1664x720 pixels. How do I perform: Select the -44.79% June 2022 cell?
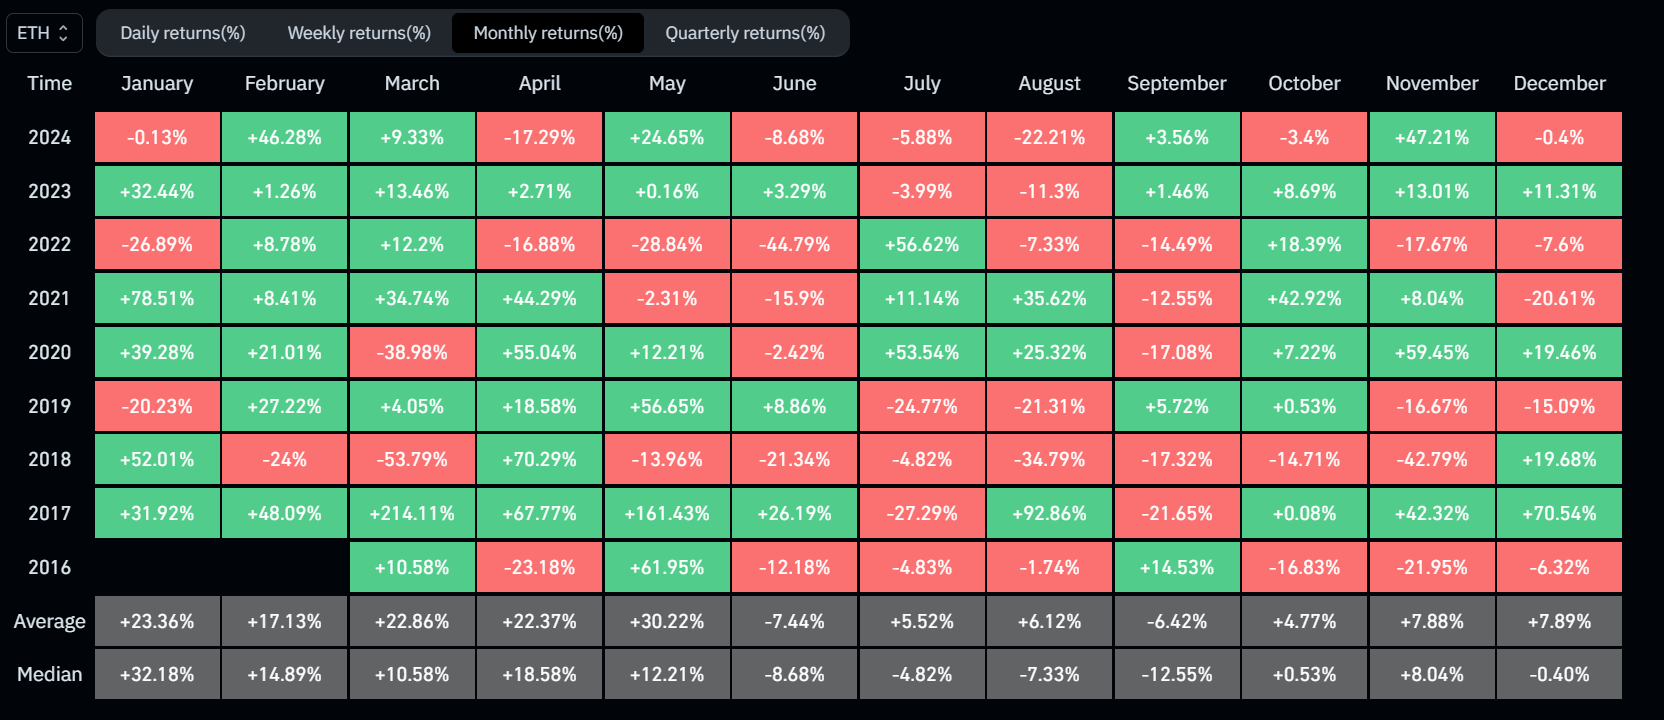(x=794, y=244)
